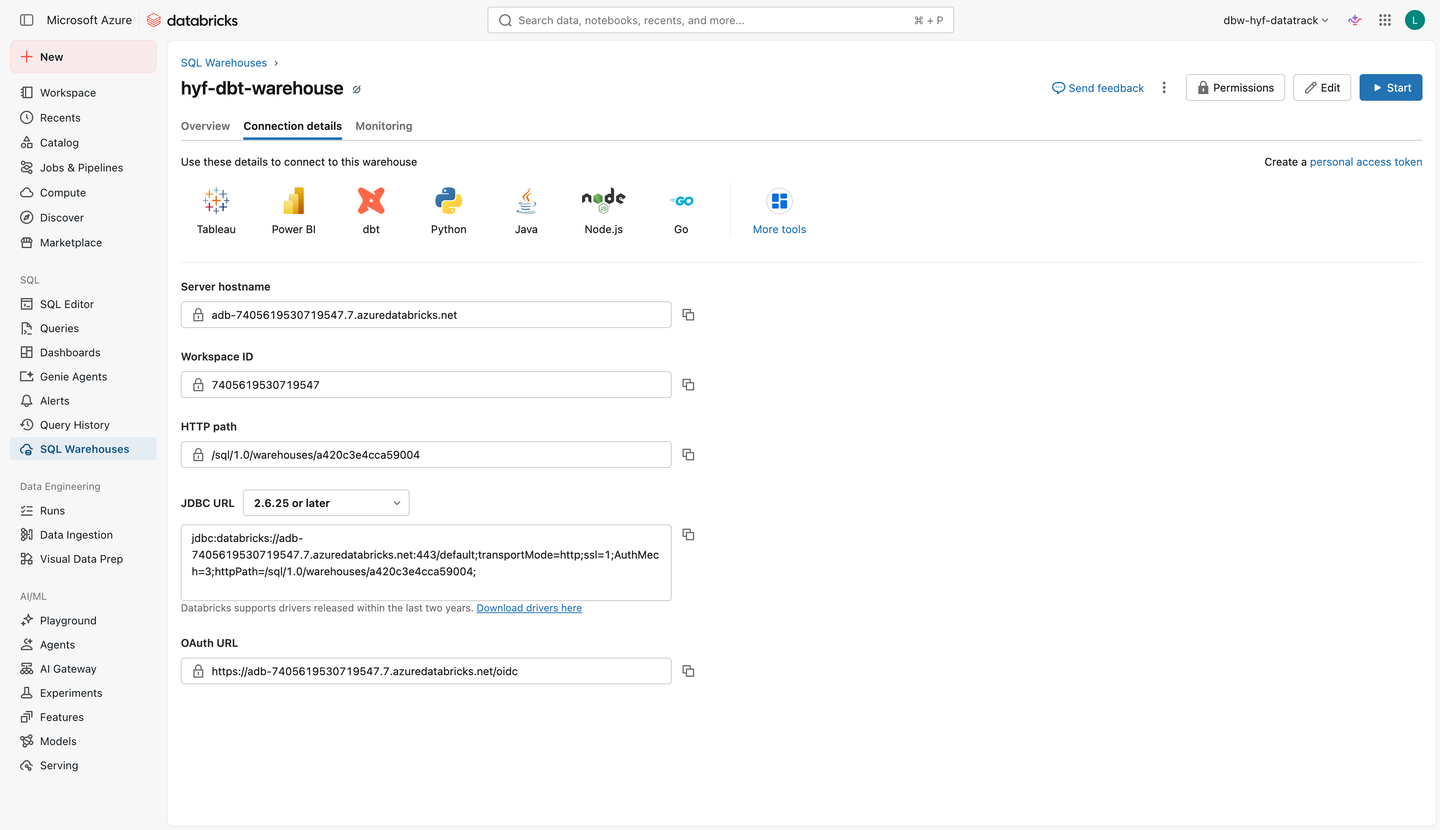Click the New button
1440x830 pixels.
coord(83,57)
